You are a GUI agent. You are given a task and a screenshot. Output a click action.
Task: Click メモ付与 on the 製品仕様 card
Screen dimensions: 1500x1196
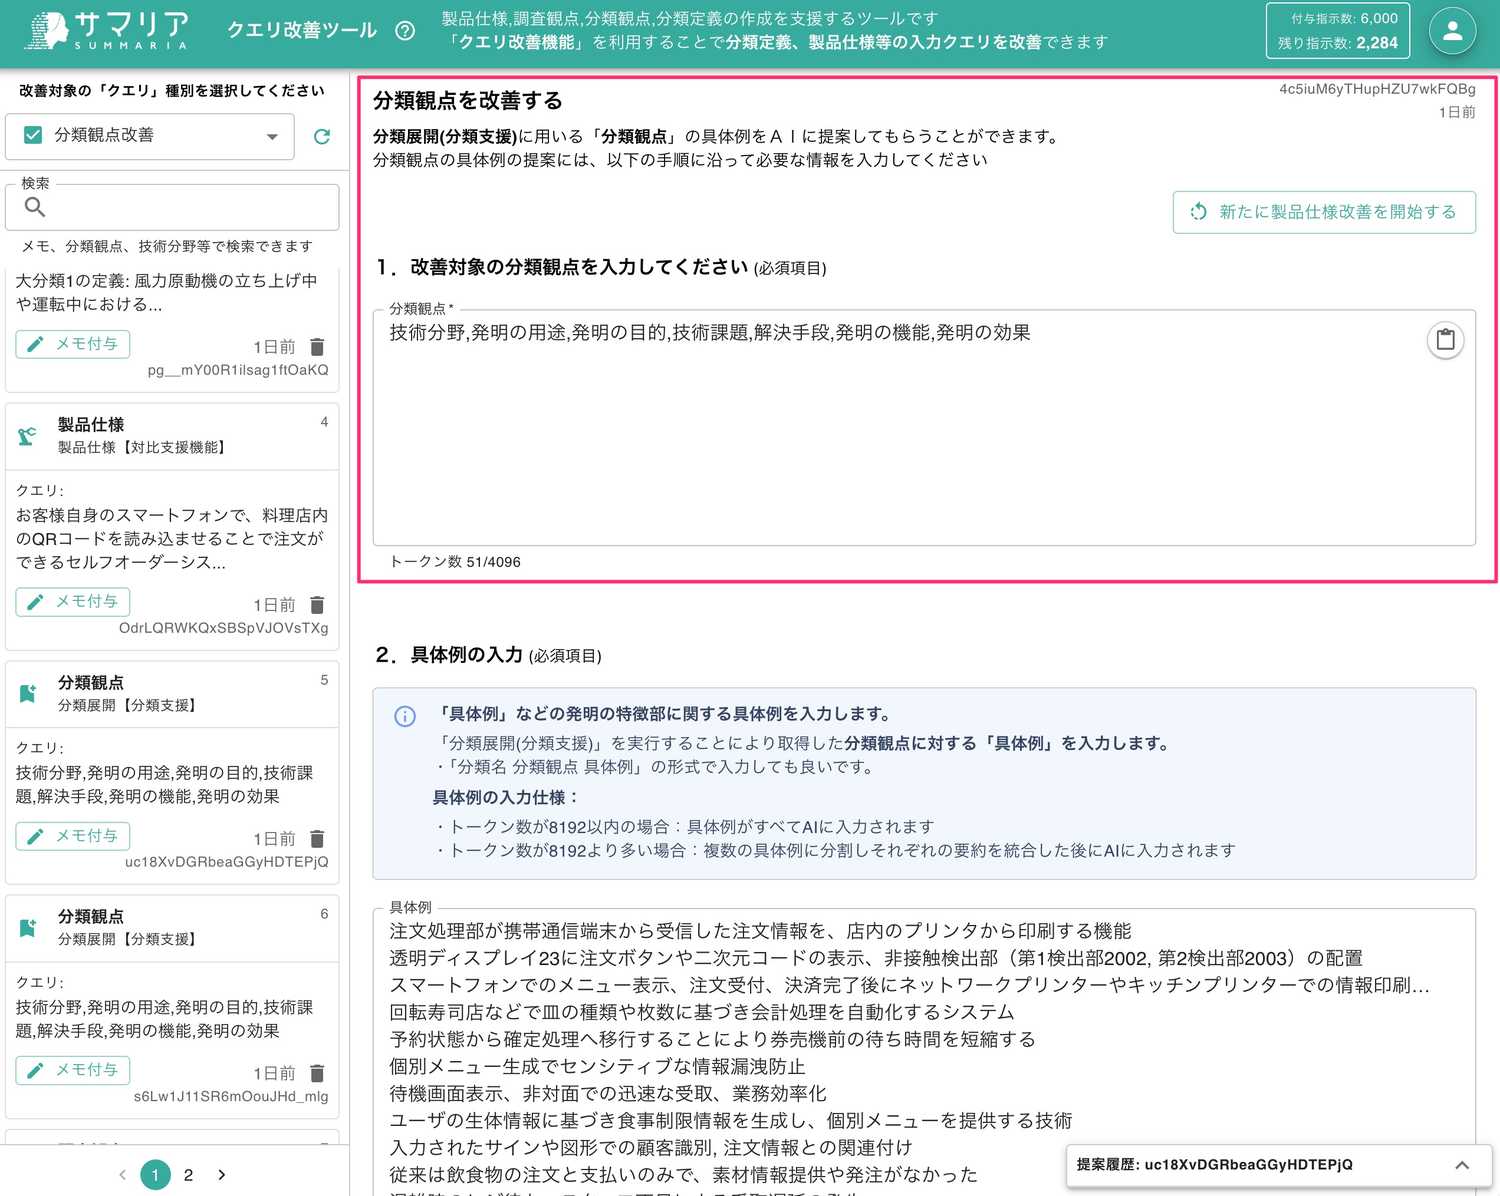tap(73, 602)
